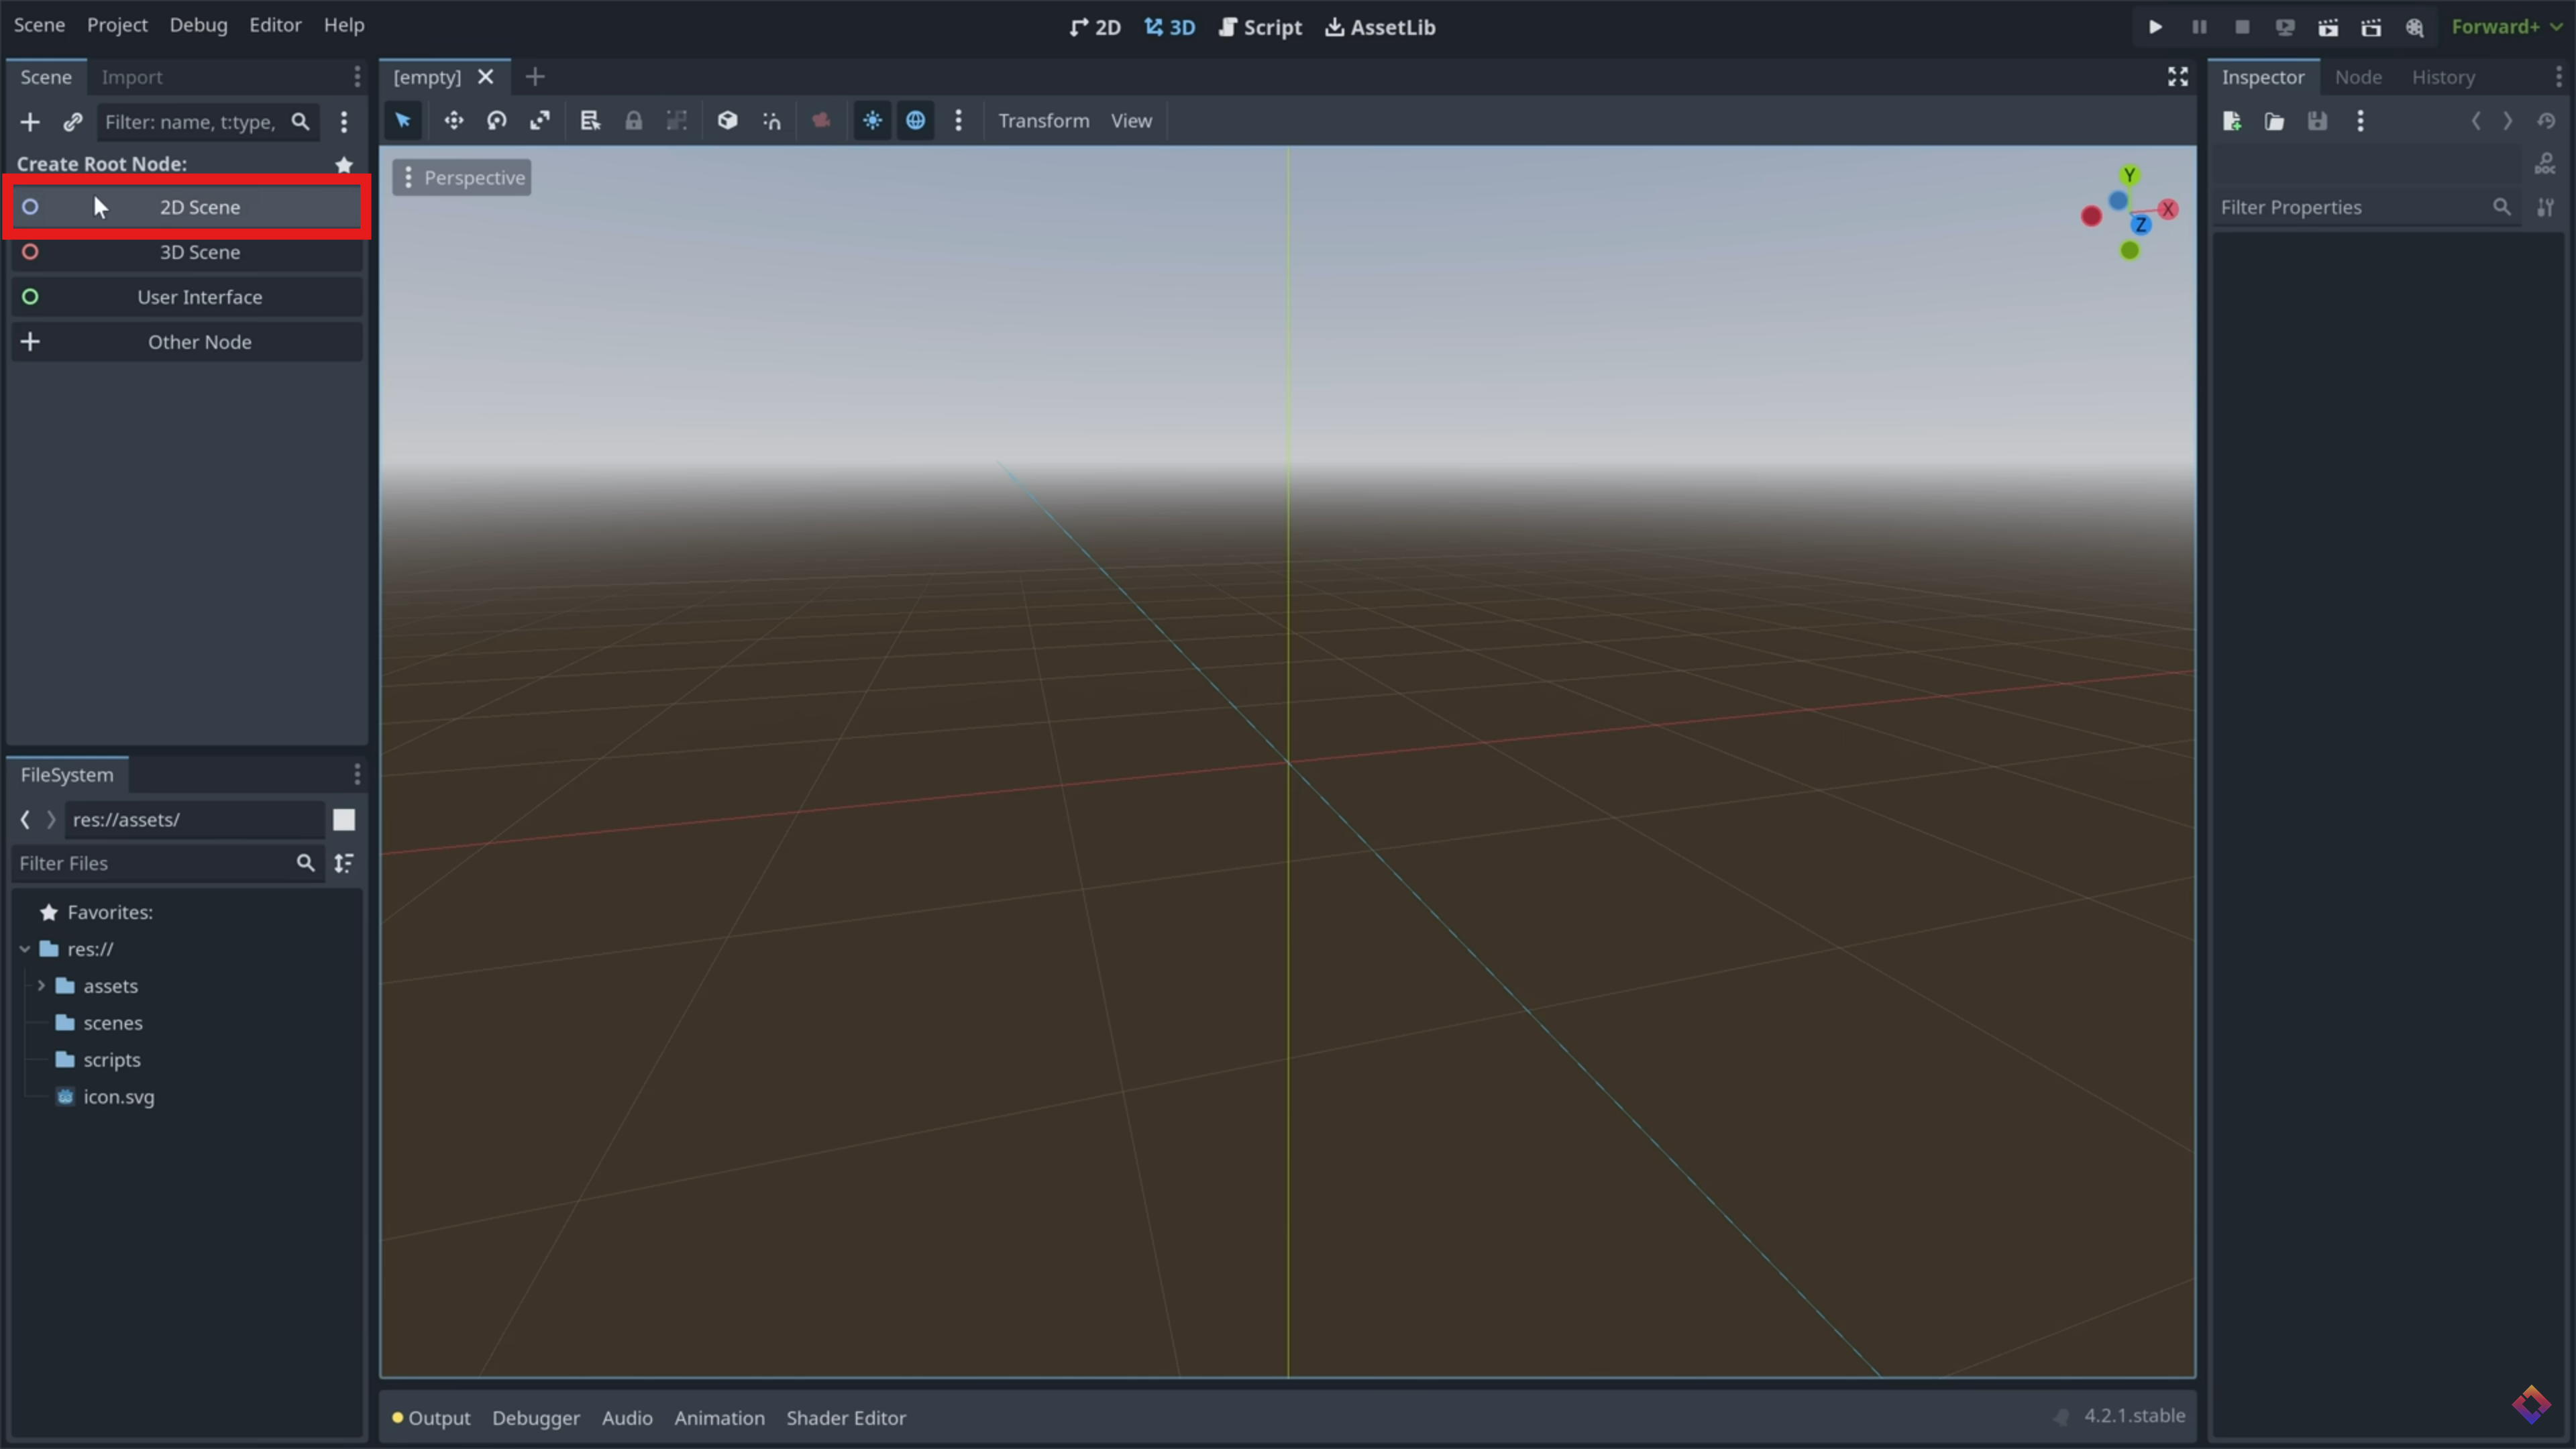Select the Move Mode tool icon
2576x1449 pixels.
coord(453,121)
